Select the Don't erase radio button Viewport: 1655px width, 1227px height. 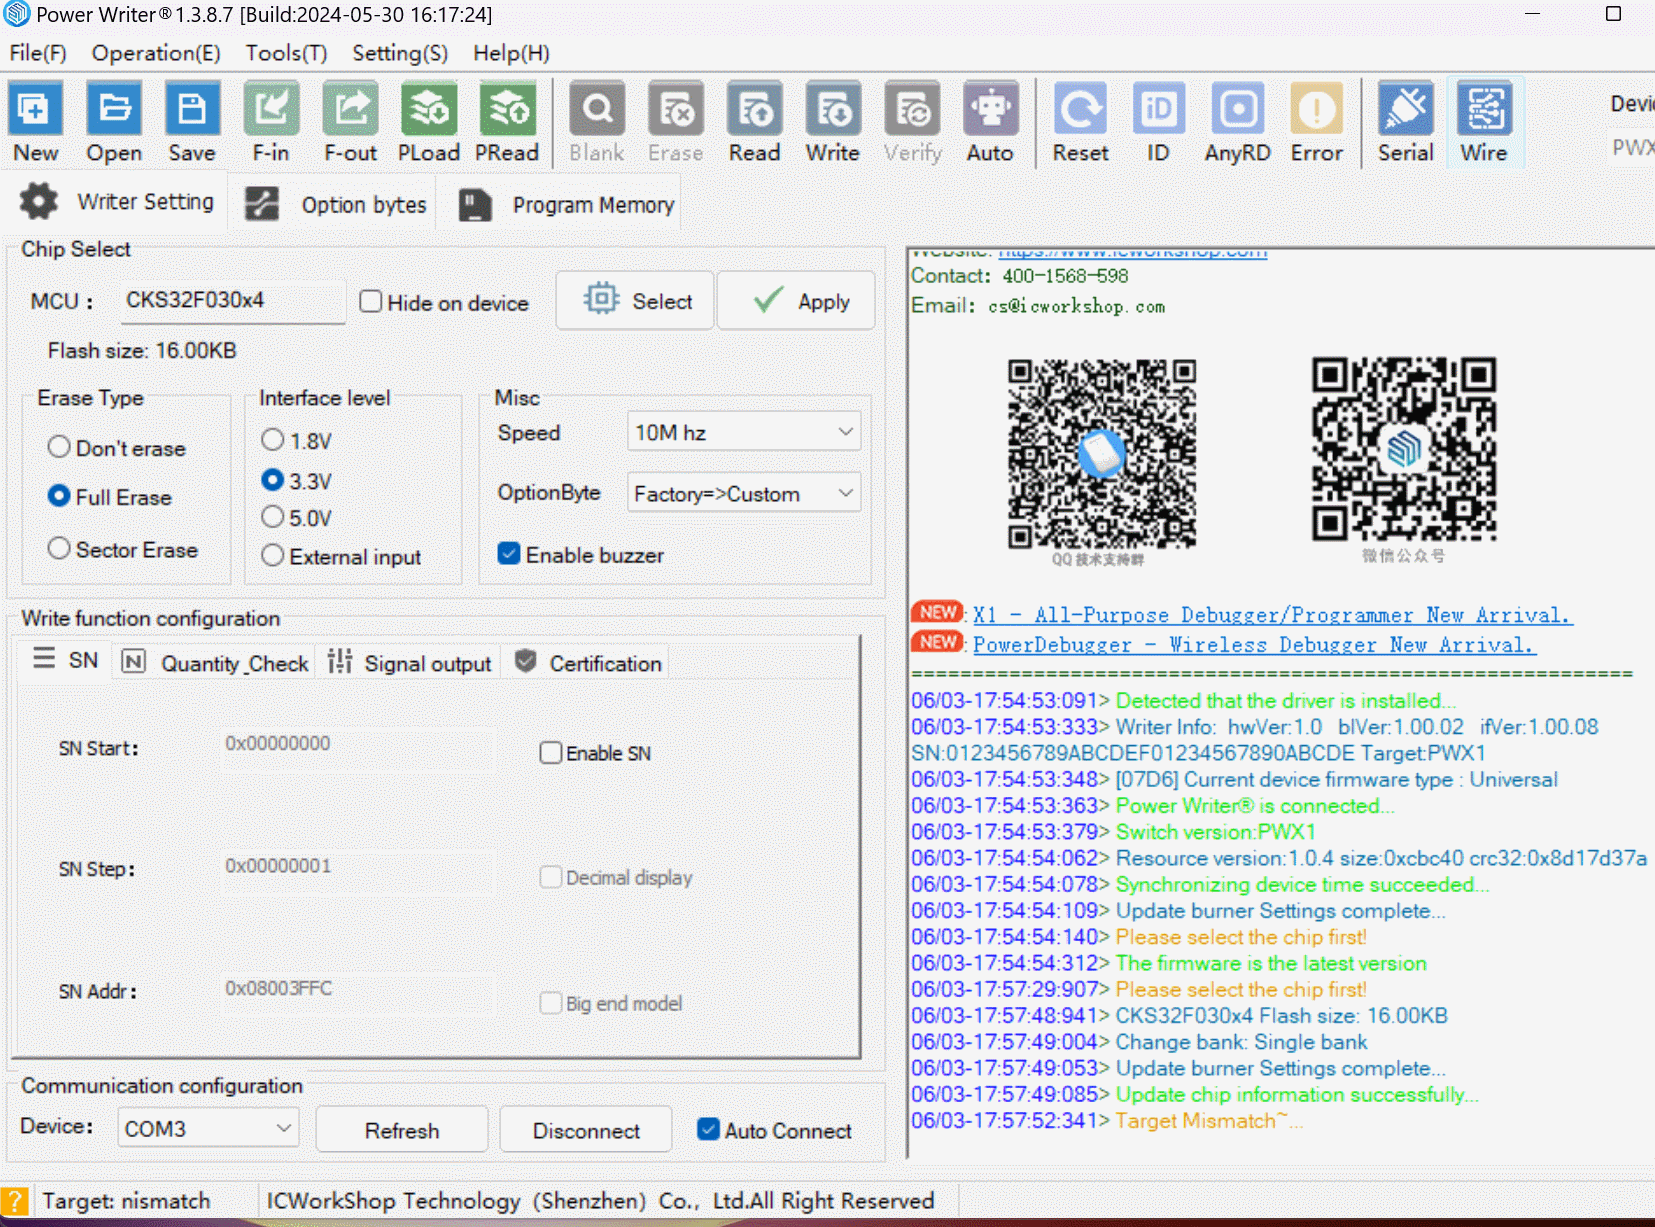(59, 447)
